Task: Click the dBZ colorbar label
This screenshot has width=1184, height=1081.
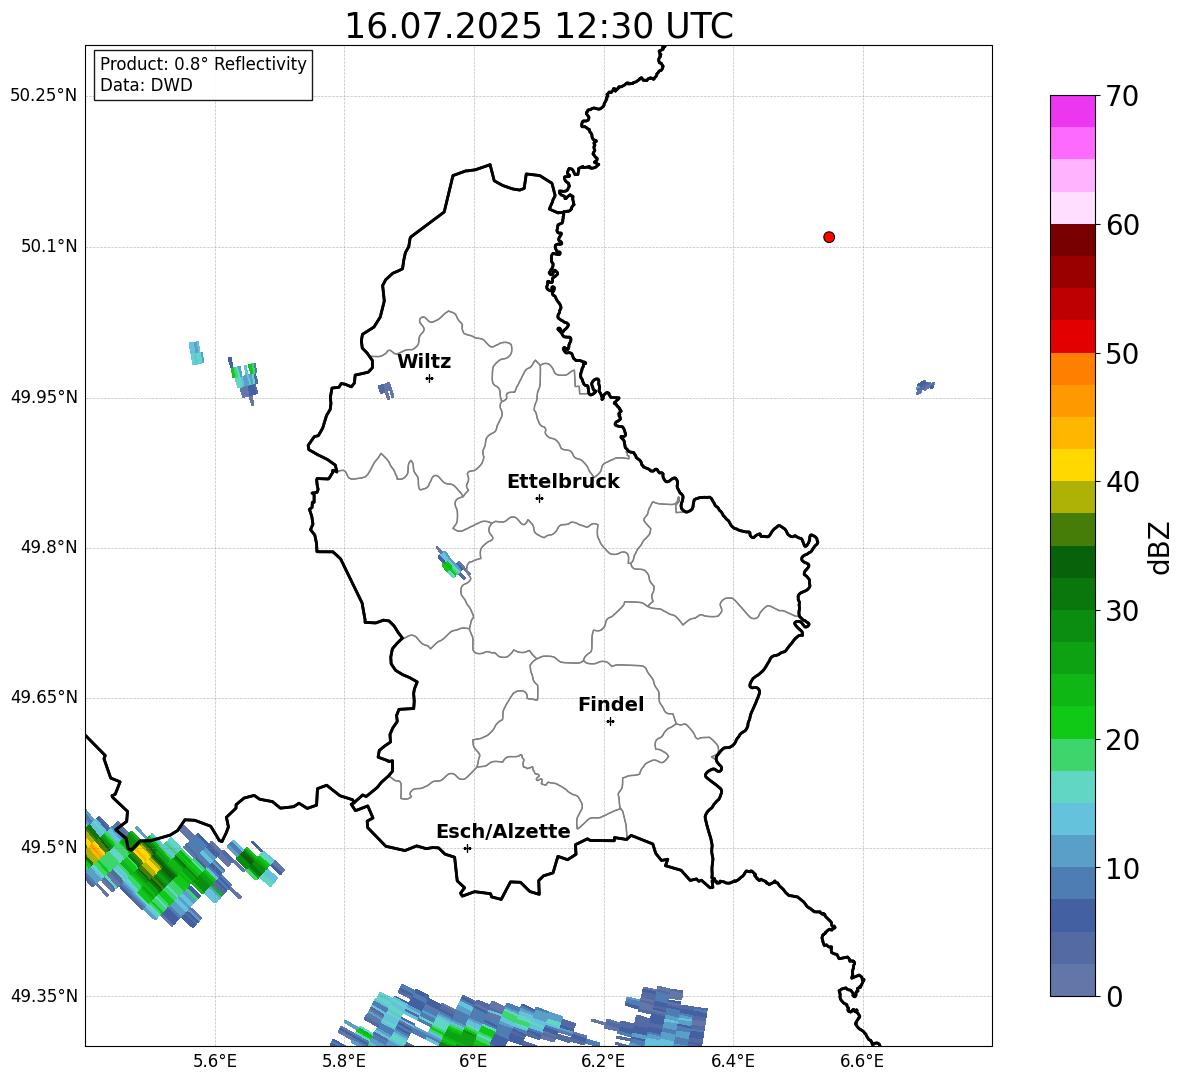Action: (1161, 547)
